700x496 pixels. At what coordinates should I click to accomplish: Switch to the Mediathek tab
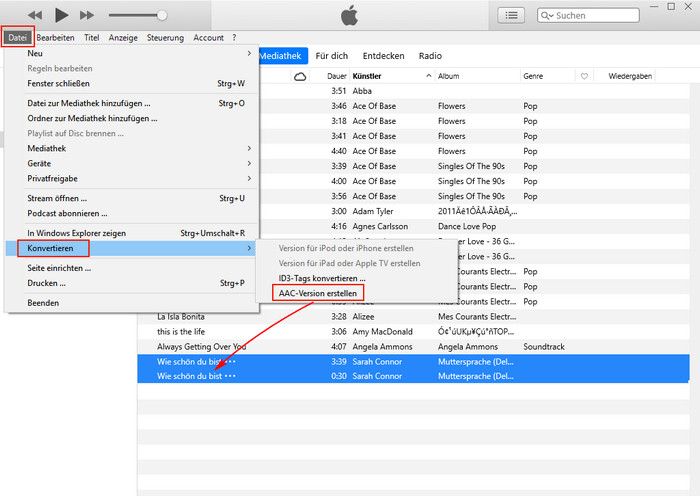pos(283,56)
